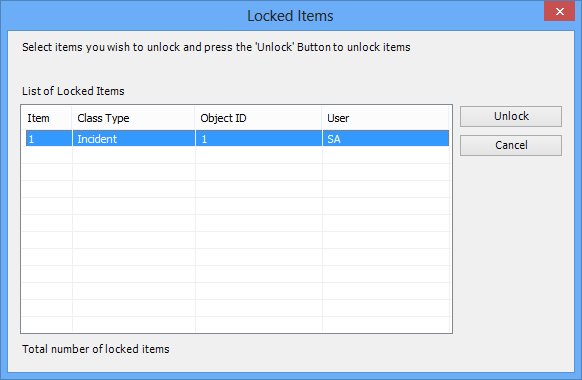Screen dimensions: 582x380
Task: Click item number 1 in the Item column
Action: pyautogui.click(x=49, y=138)
